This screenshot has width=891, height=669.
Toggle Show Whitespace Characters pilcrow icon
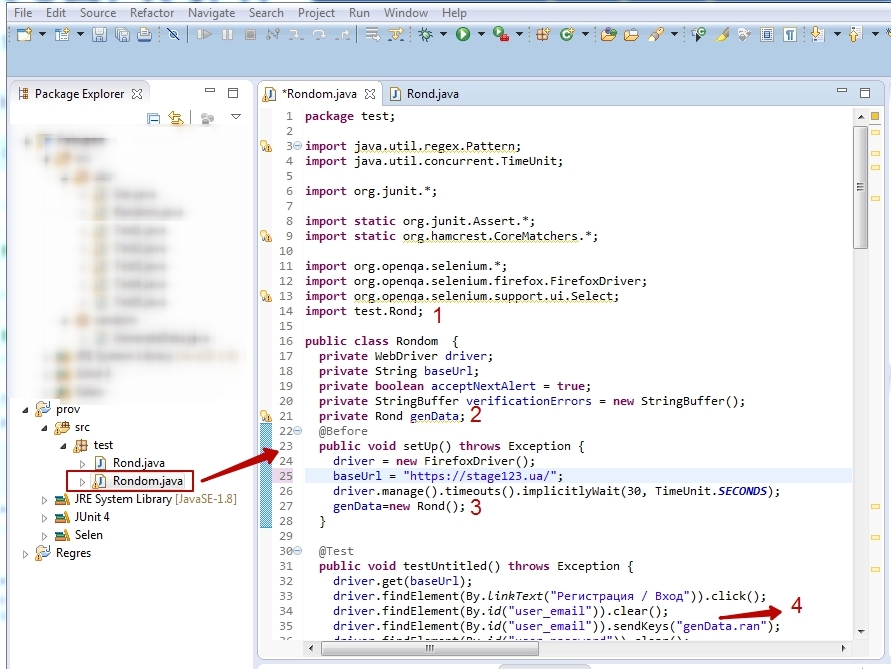point(790,35)
